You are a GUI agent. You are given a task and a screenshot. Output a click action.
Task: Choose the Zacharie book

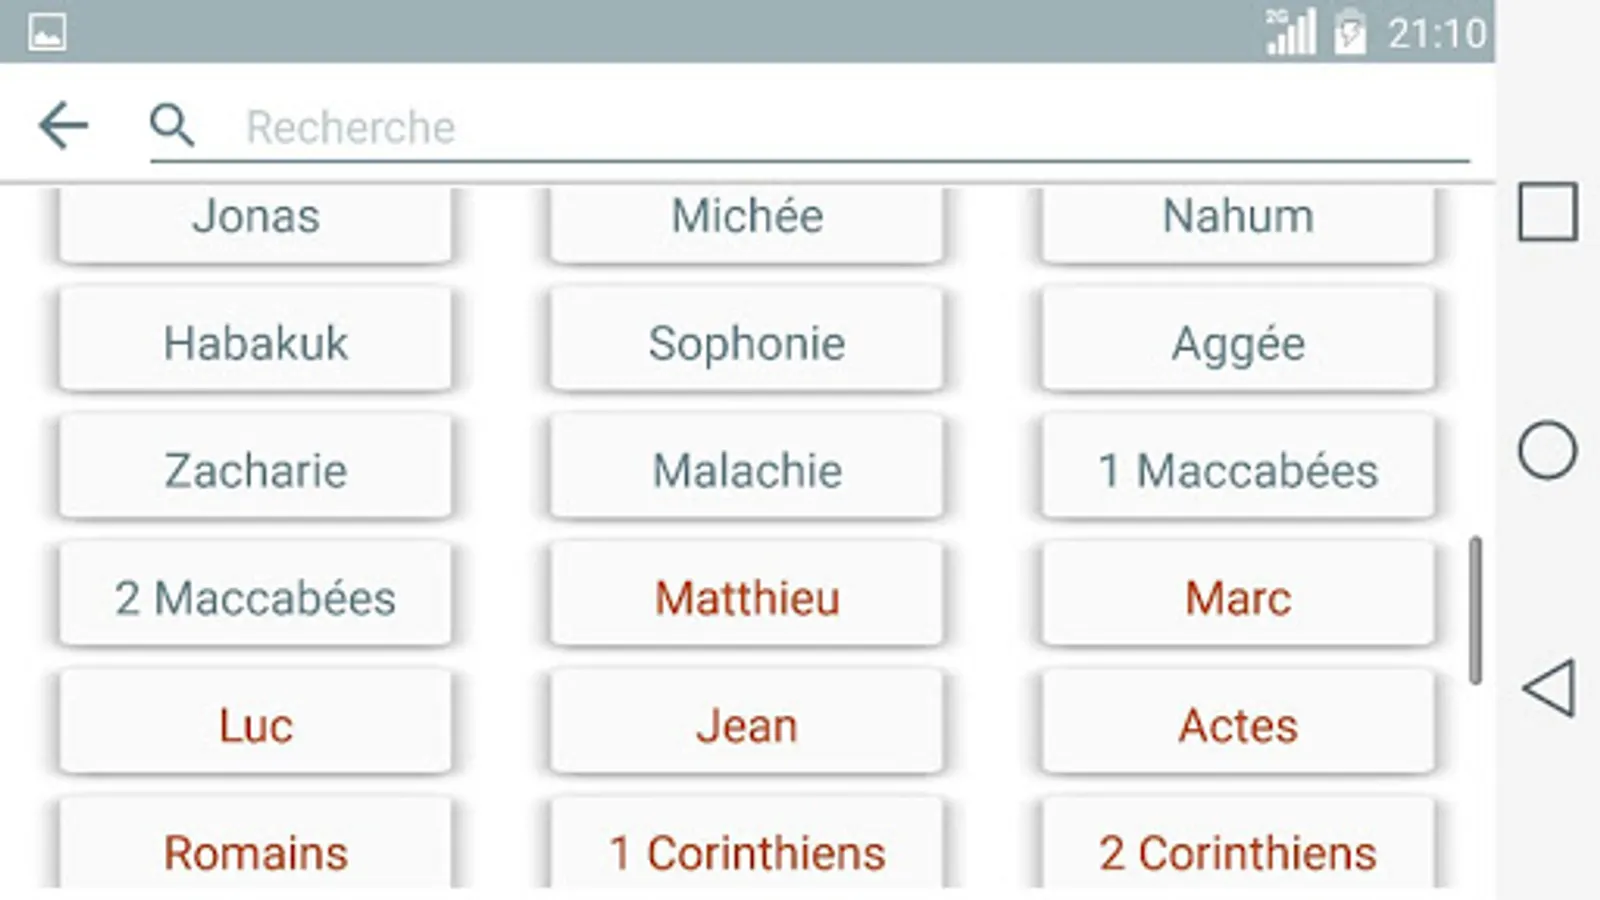pos(255,470)
